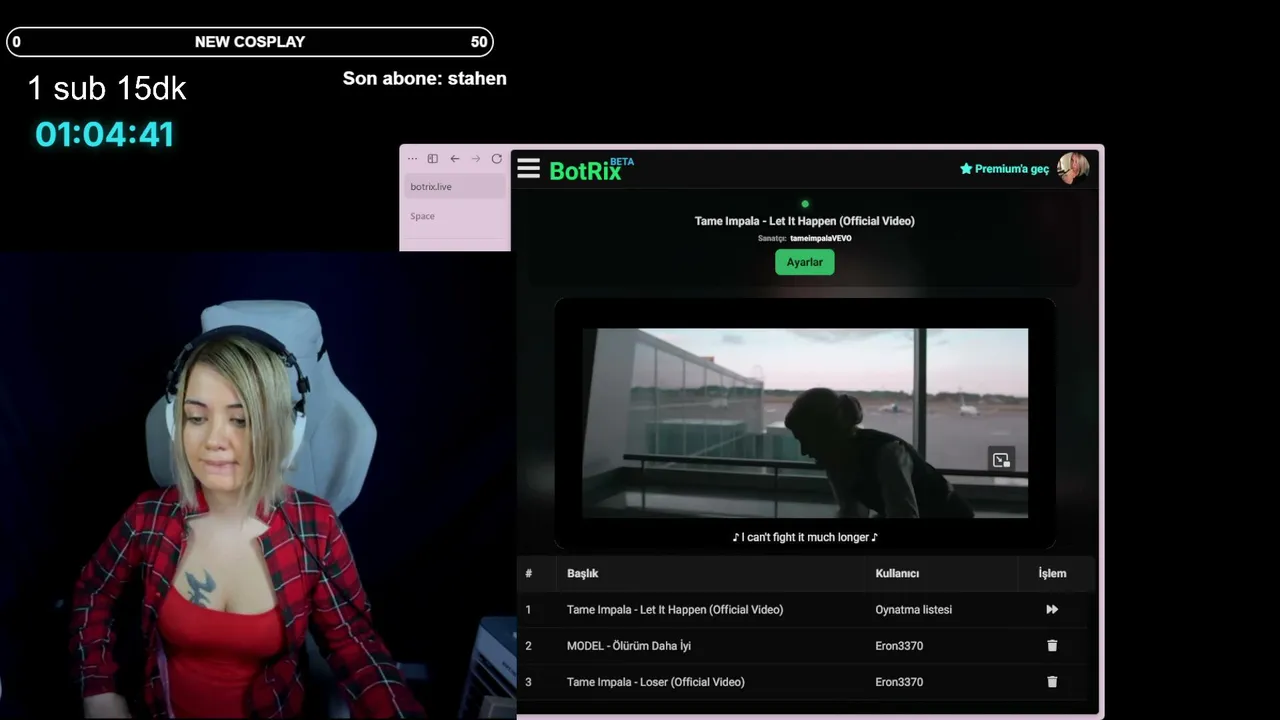The width and height of the screenshot is (1280, 720).
Task: Select "MODEL - Ölürüm Daha İyi" row title
Action: 629,646
